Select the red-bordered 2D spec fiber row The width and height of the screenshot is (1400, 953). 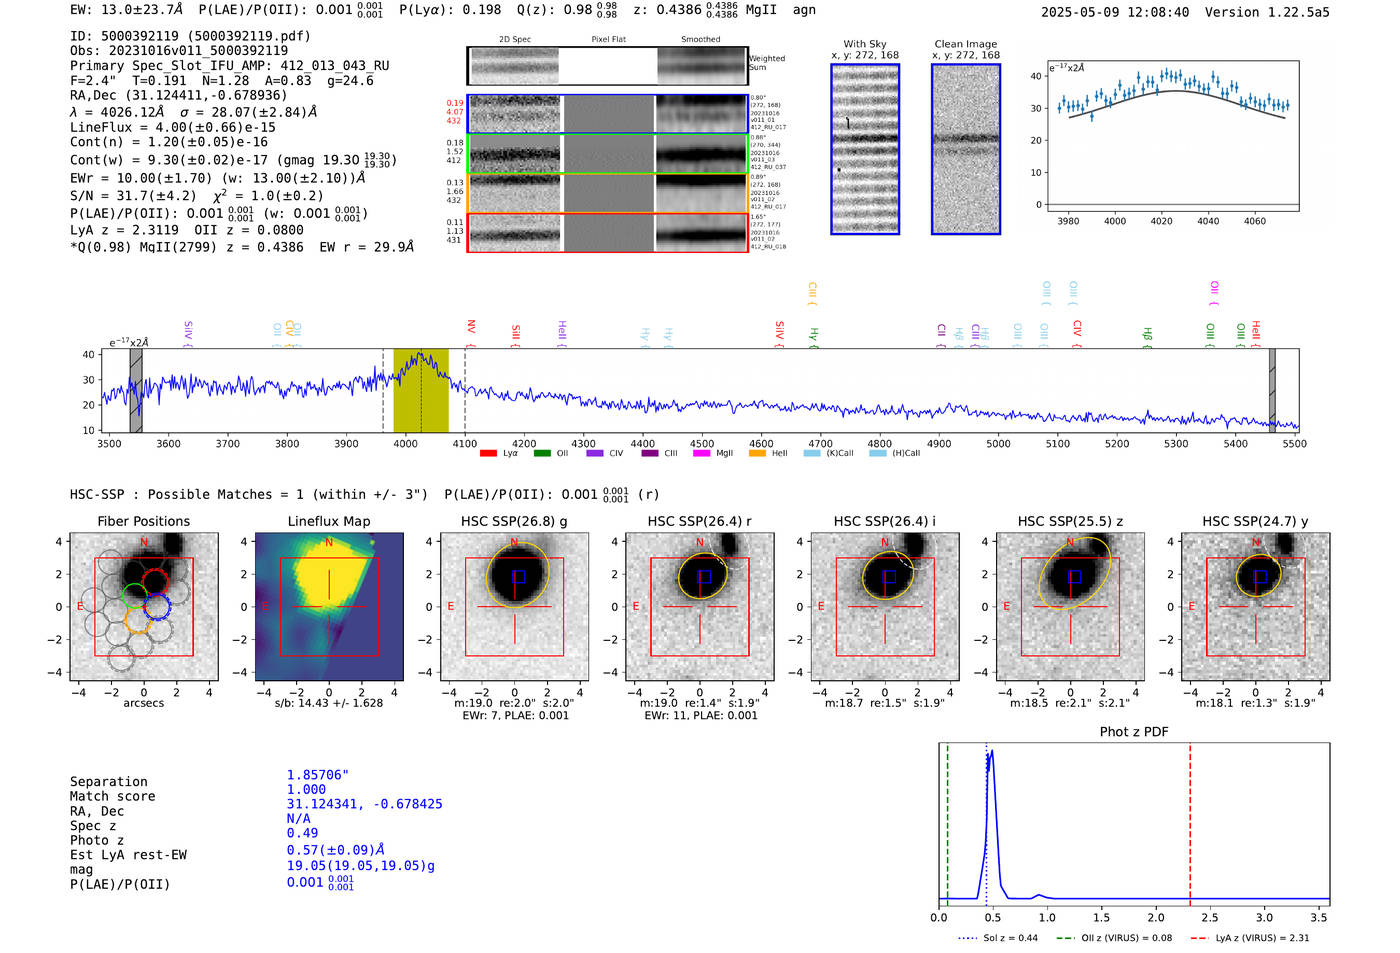607,232
